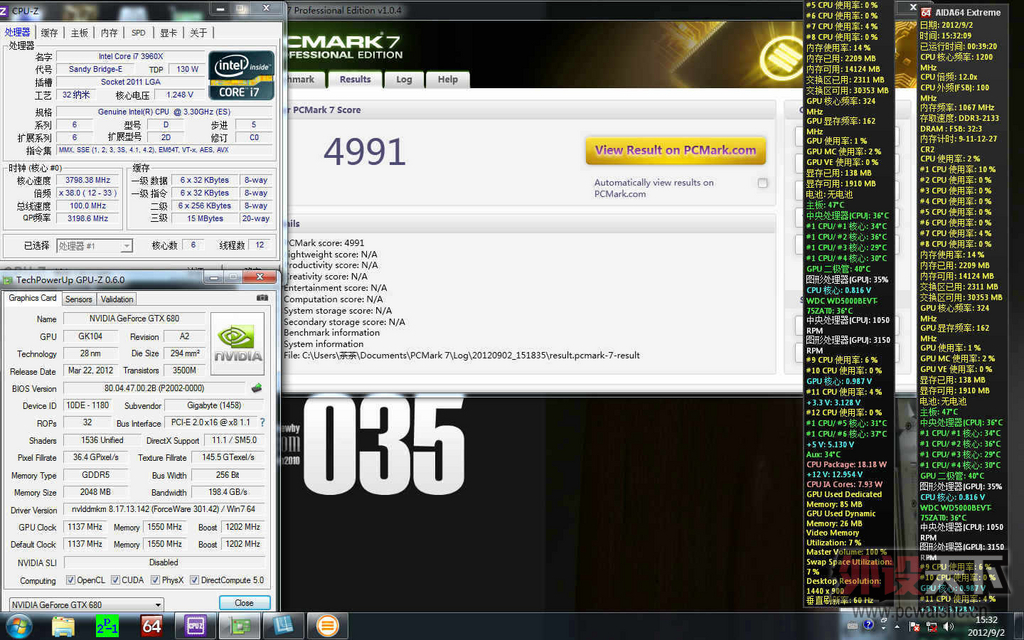
Task: Click the AIDA64 Extreme title icon
Action: 926,12
